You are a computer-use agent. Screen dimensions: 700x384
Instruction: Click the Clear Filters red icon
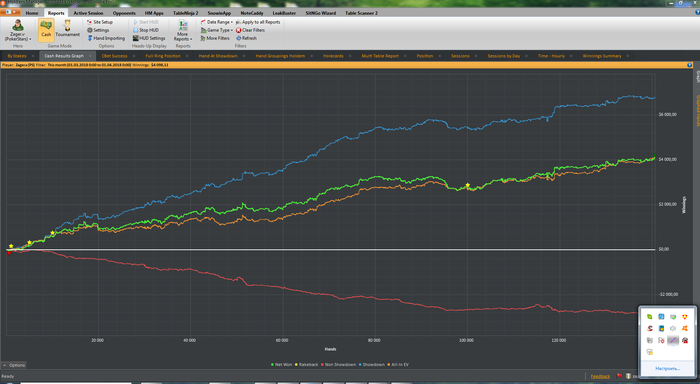238,30
